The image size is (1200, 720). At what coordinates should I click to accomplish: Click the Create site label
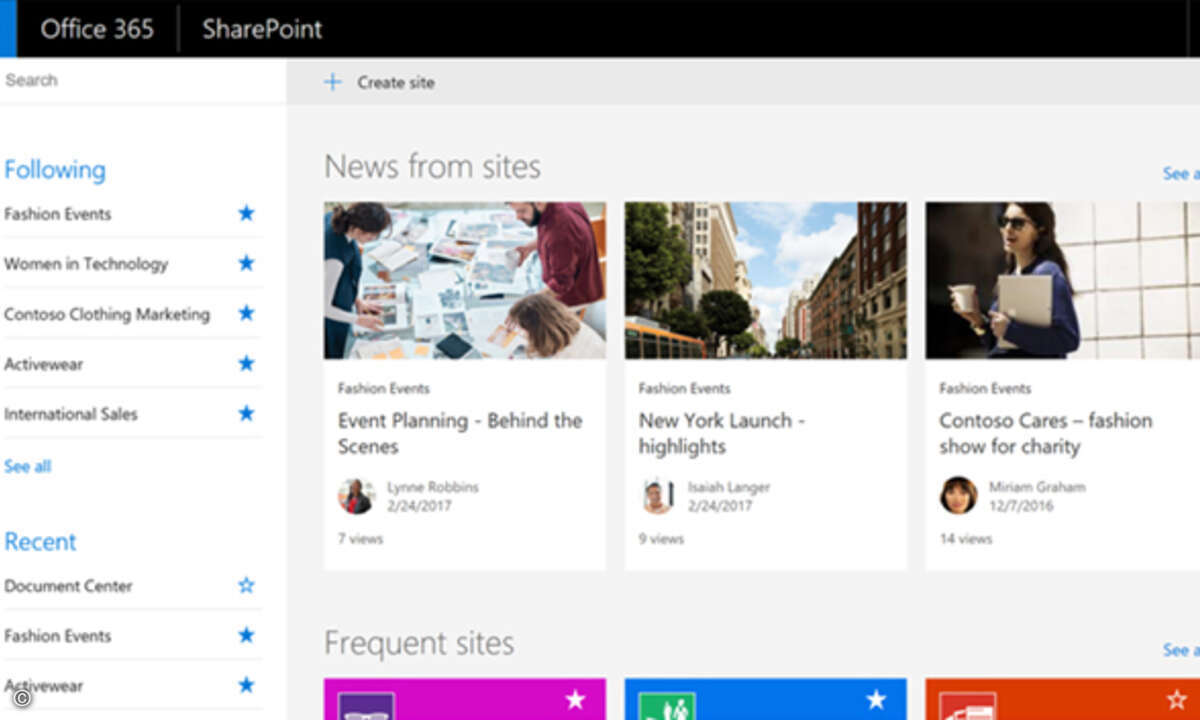[x=396, y=83]
